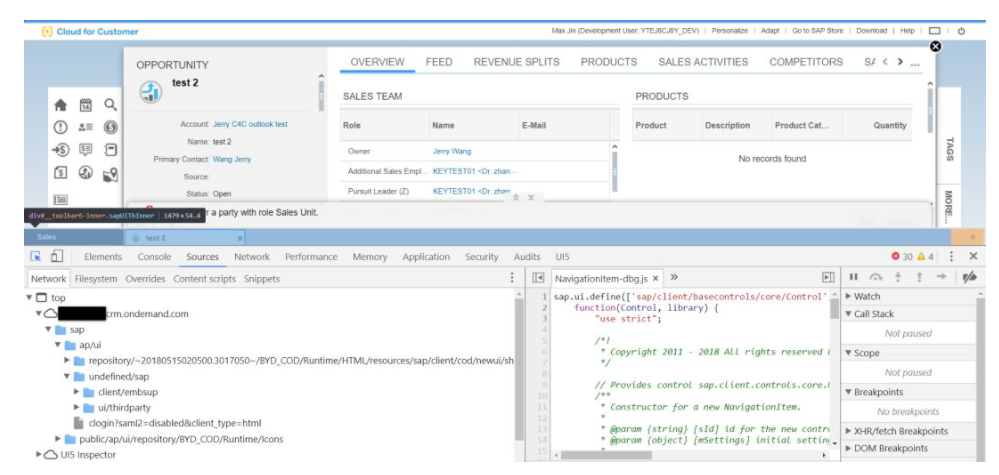
Task: Open the Snippets tab in Sources navigator
Action: coord(262,279)
